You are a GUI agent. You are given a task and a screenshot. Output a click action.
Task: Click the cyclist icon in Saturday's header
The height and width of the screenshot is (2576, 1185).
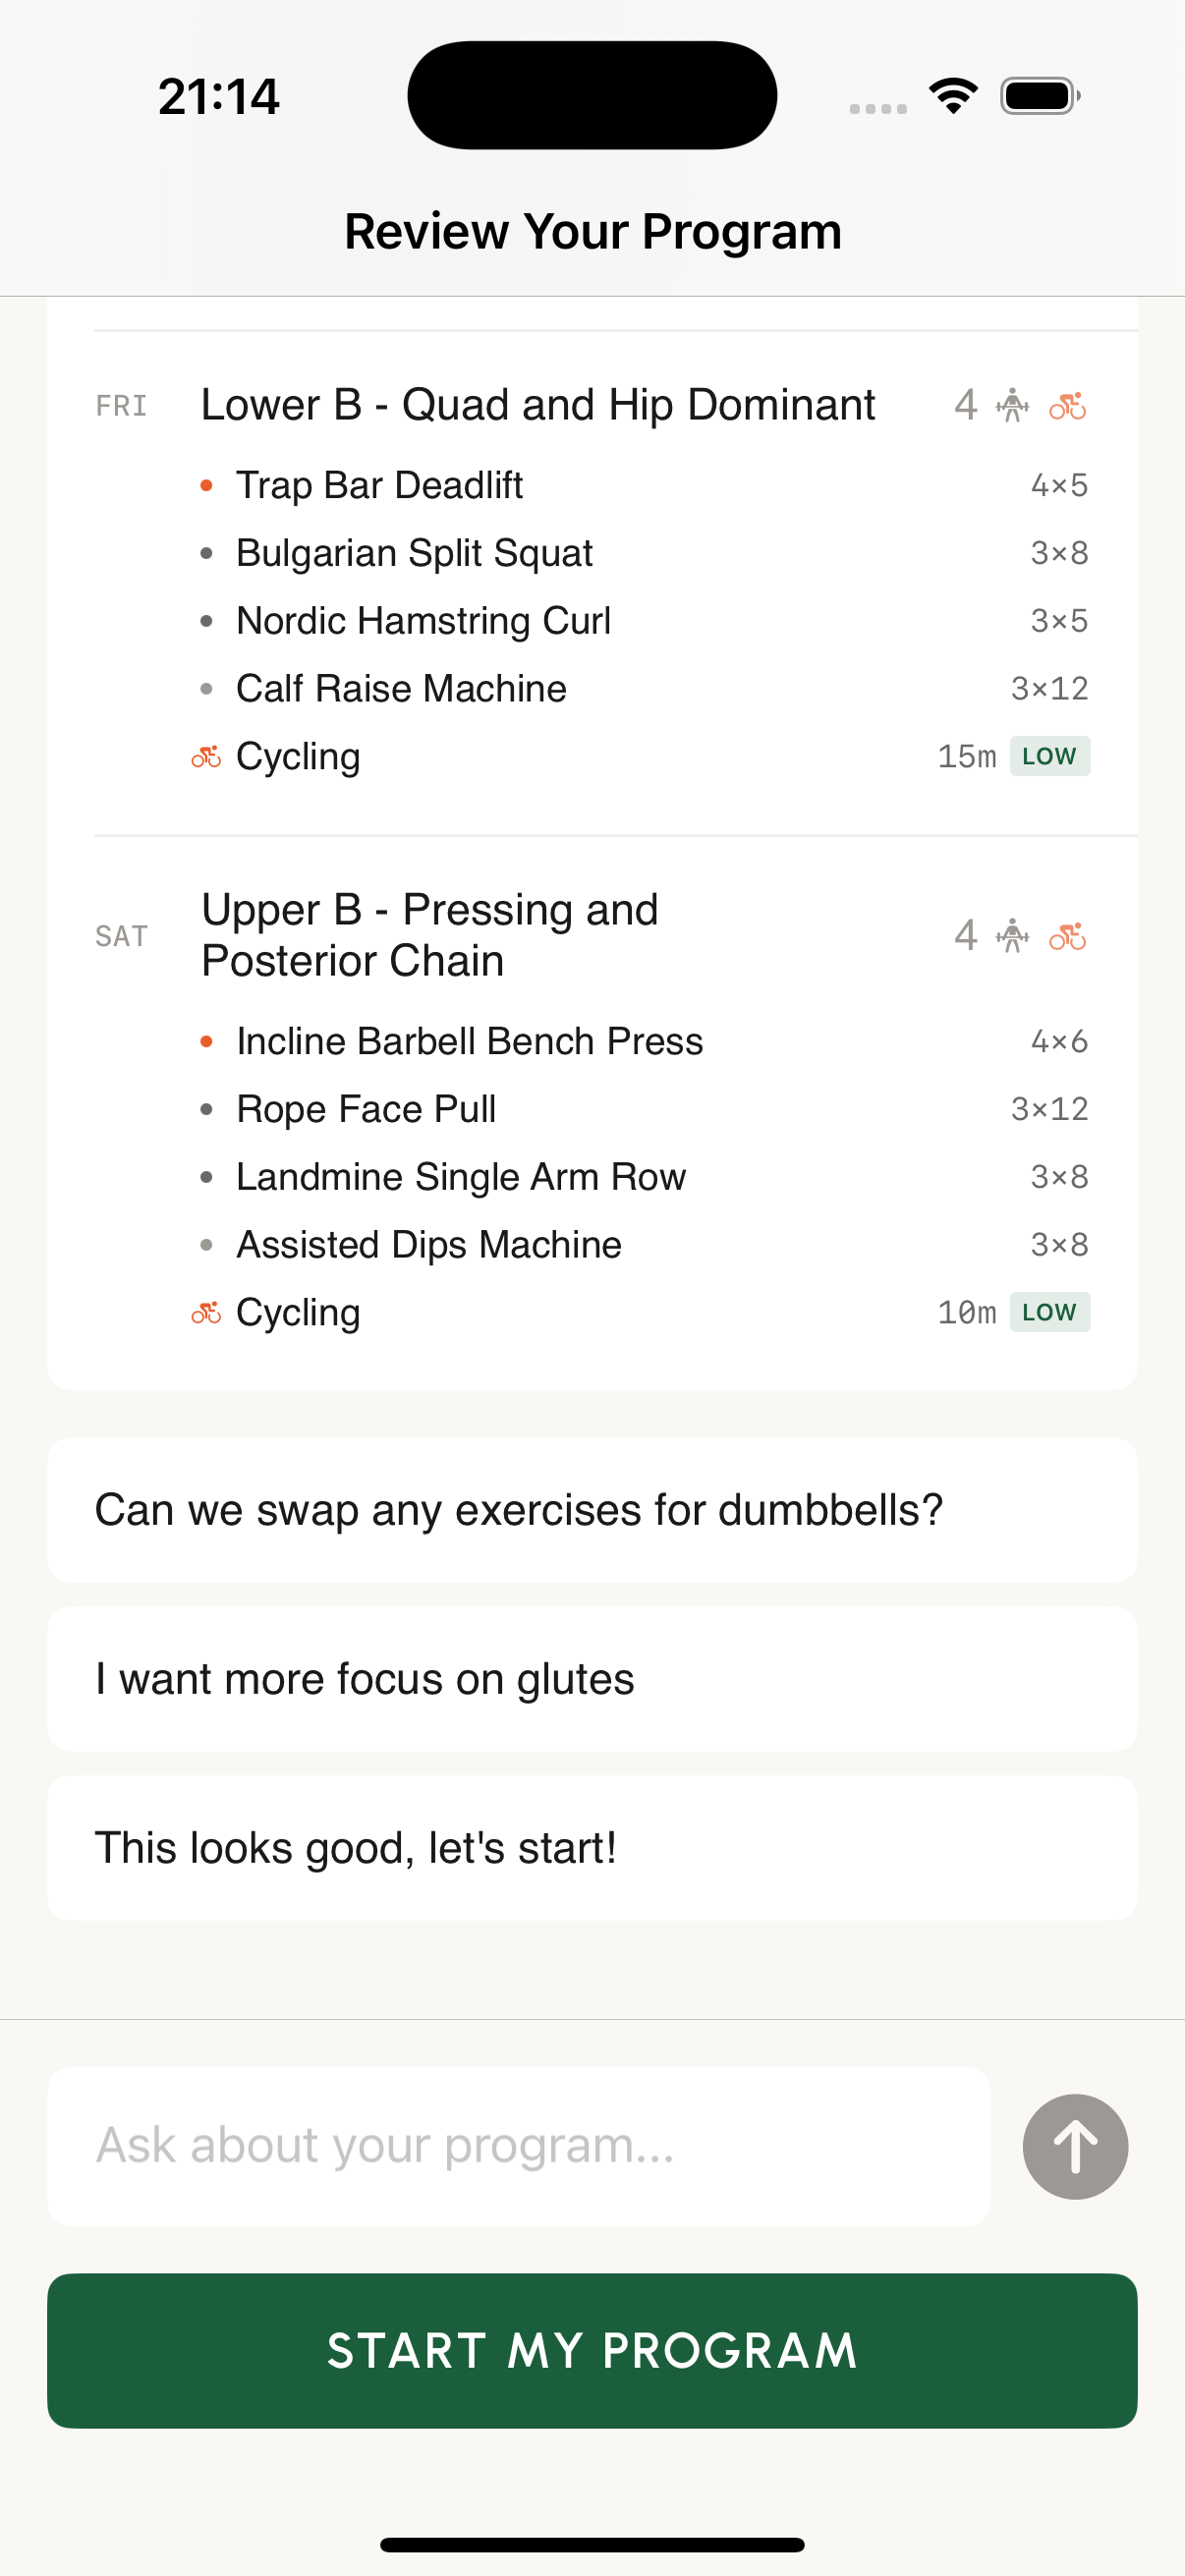[1067, 936]
